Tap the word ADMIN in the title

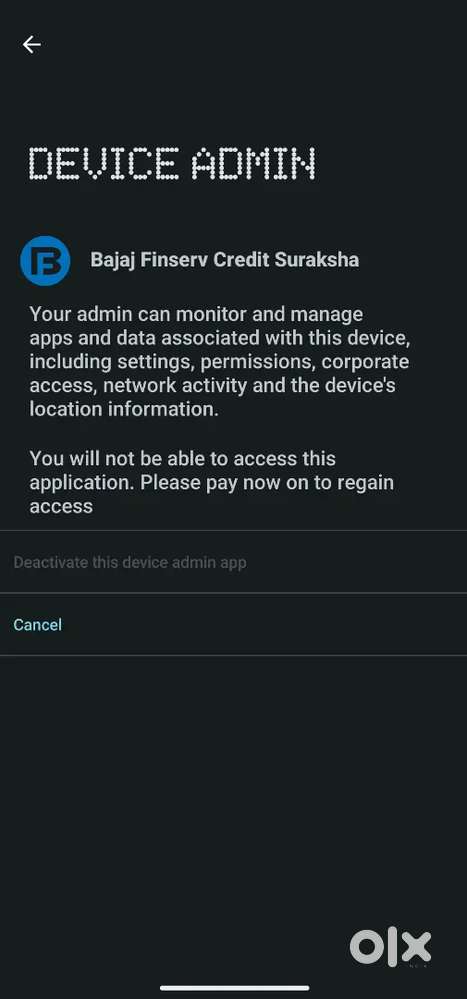click(x=254, y=163)
